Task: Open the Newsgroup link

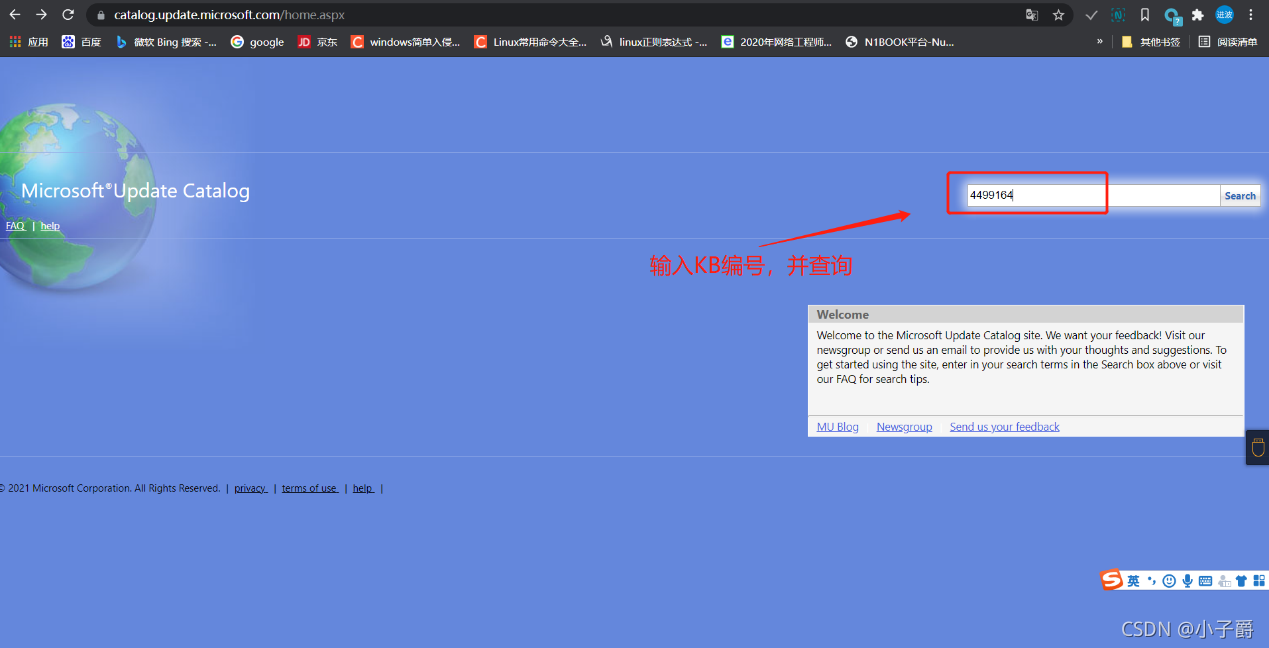Action: (x=904, y=427)
